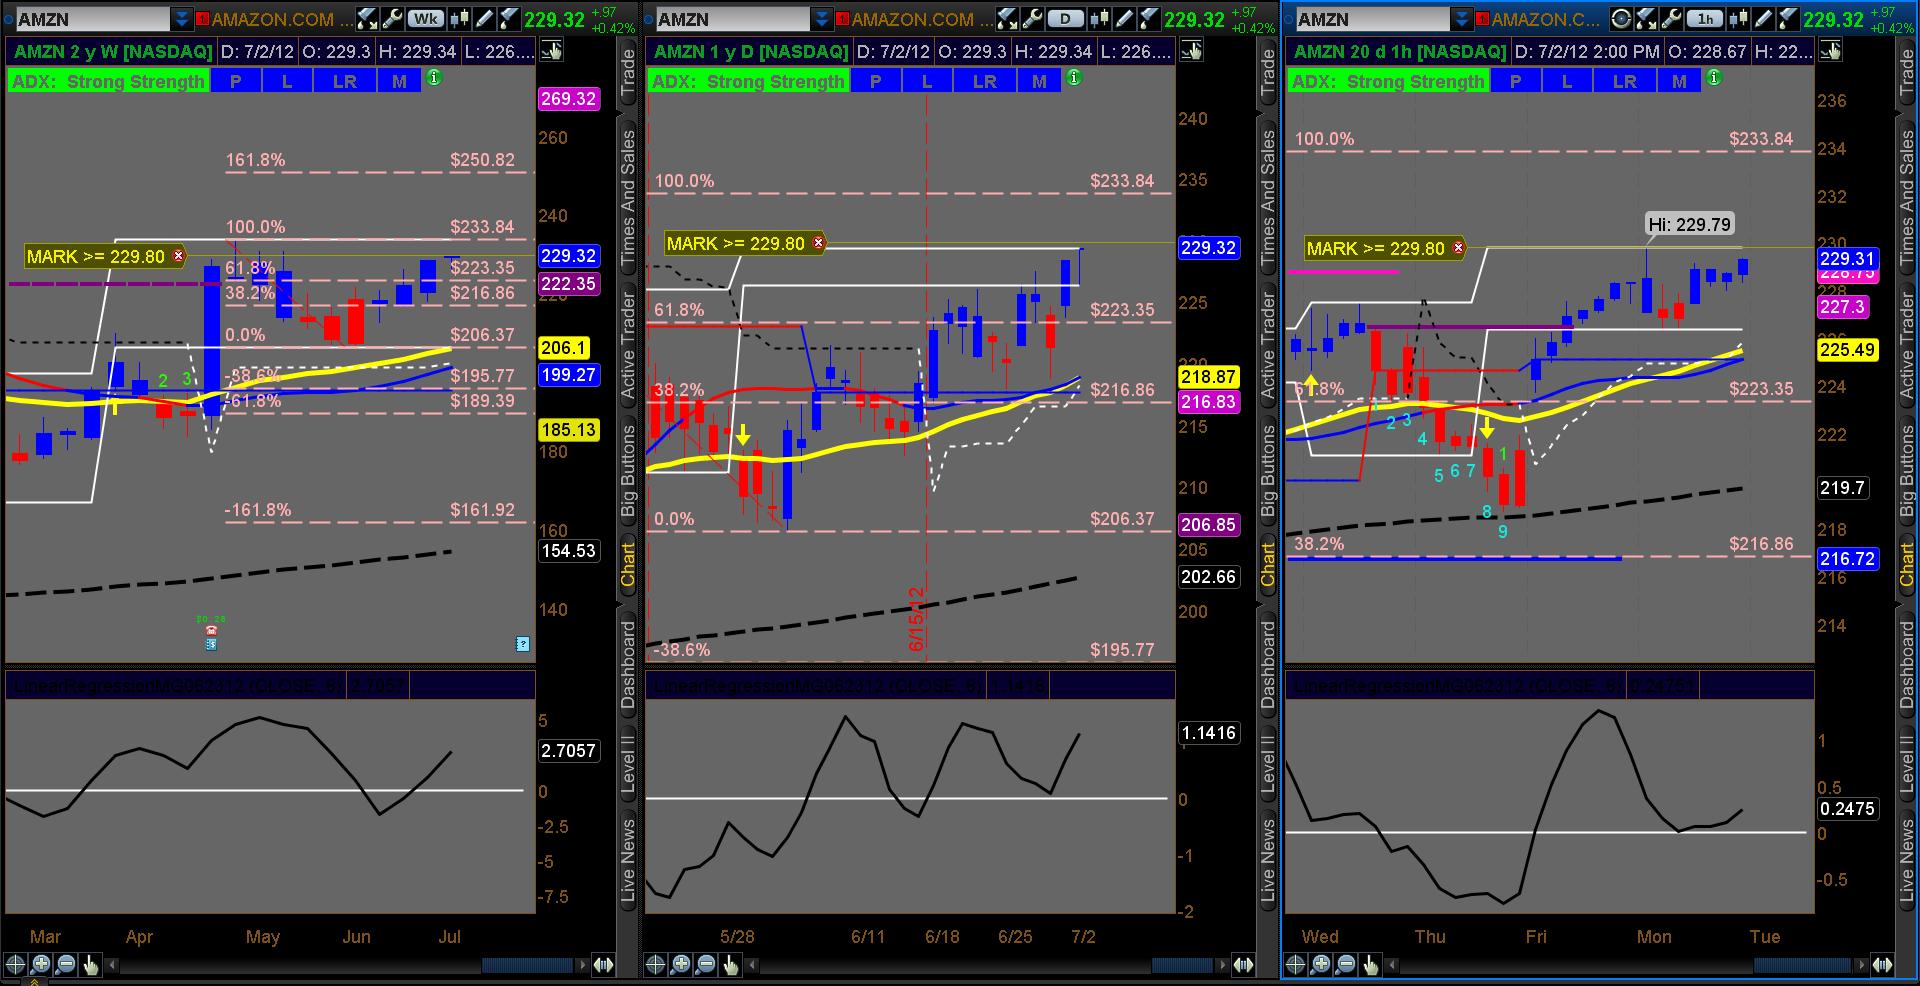
Task: Open Times And Sales tab beside weekly chart
Action: [x=628, y=197]
